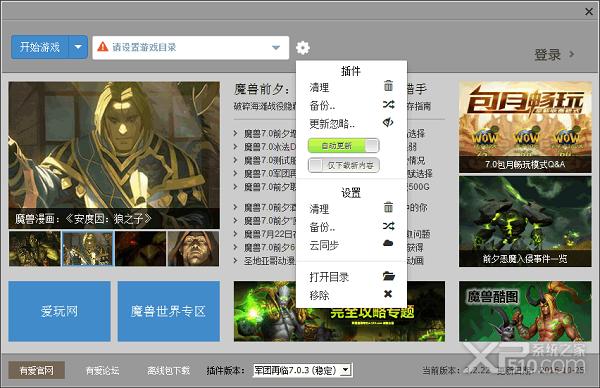
Task: Toggle the 仅下载新内容 switch
Action: coord(344,165)
